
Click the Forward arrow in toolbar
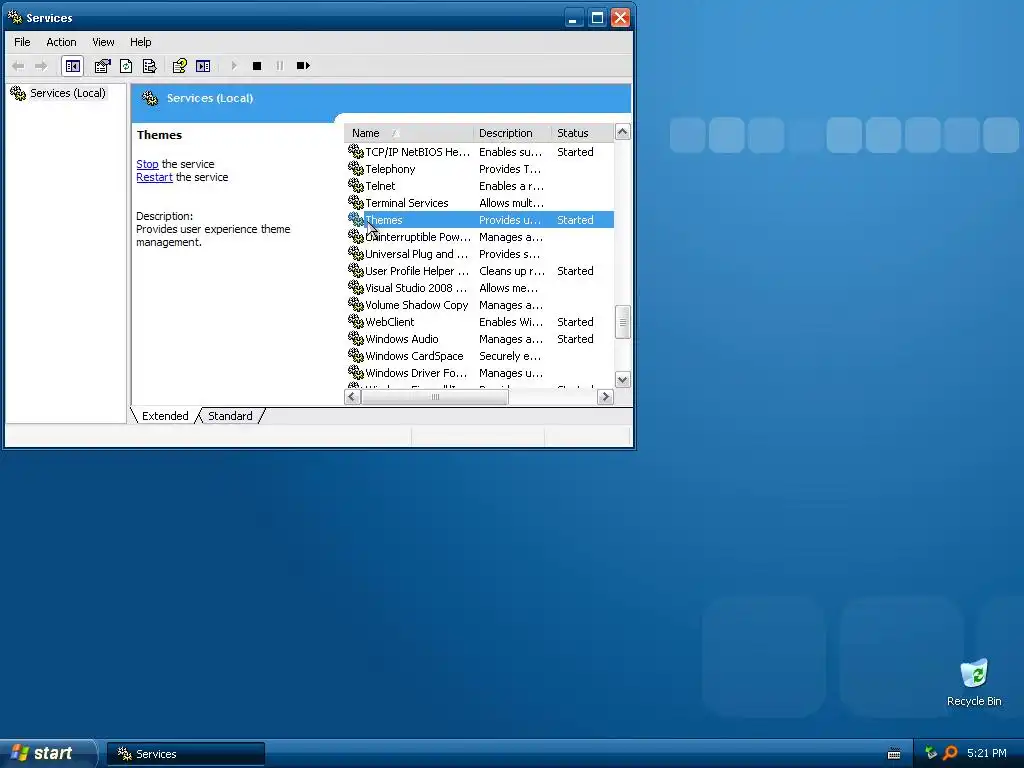coord(41,66)
